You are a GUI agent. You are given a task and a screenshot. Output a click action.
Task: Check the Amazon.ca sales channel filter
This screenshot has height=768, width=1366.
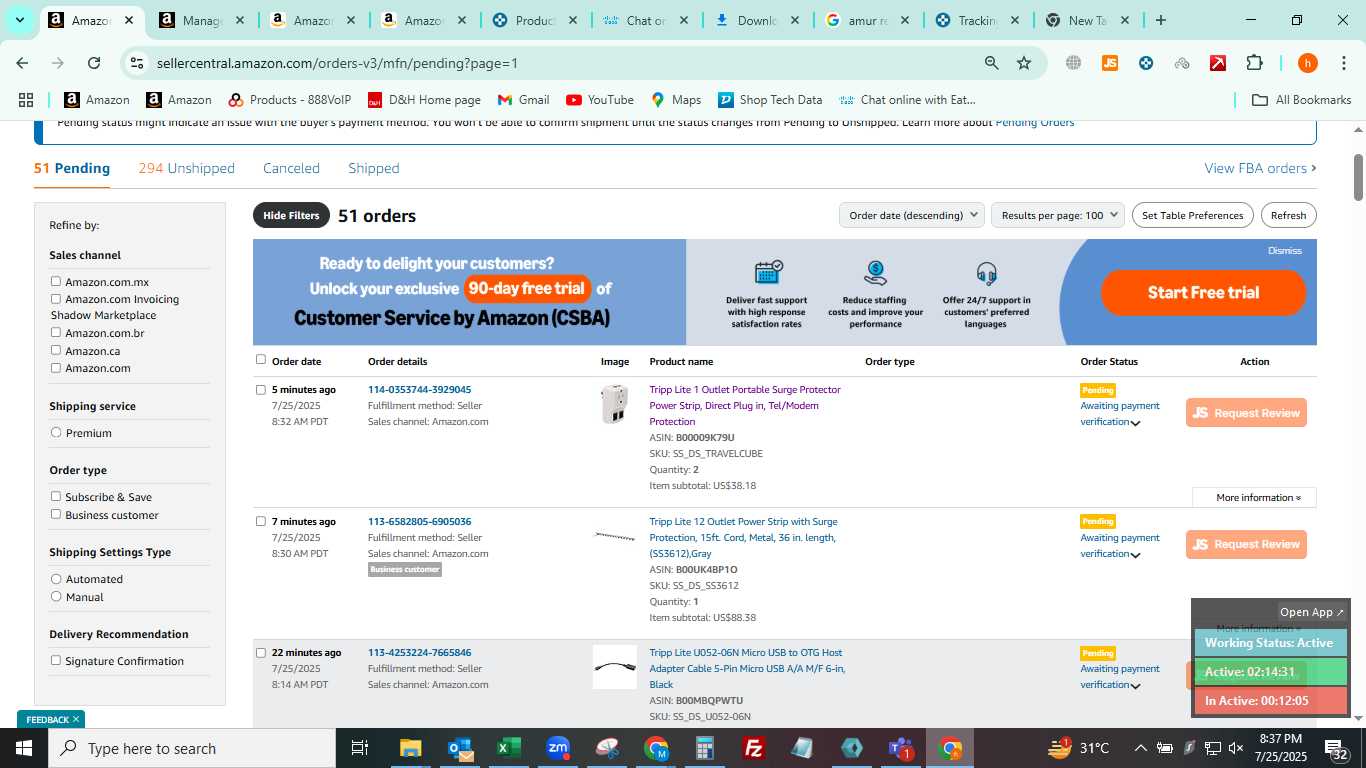pyautogui.click(x=56, y=351)
